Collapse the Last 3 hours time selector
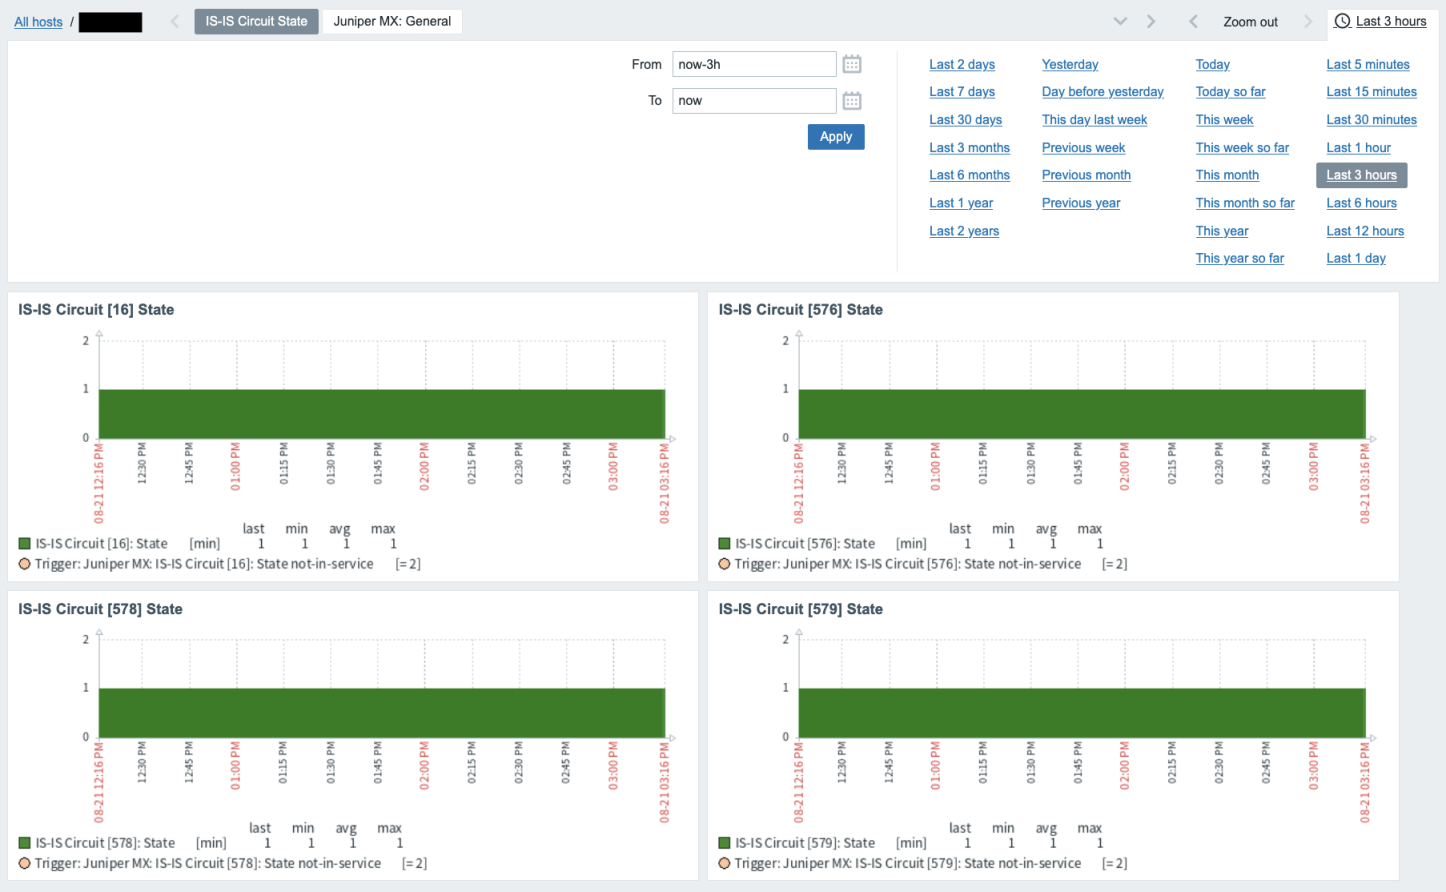Image resolution: width=1446 pixels, height=892 pixels. 1390,21
